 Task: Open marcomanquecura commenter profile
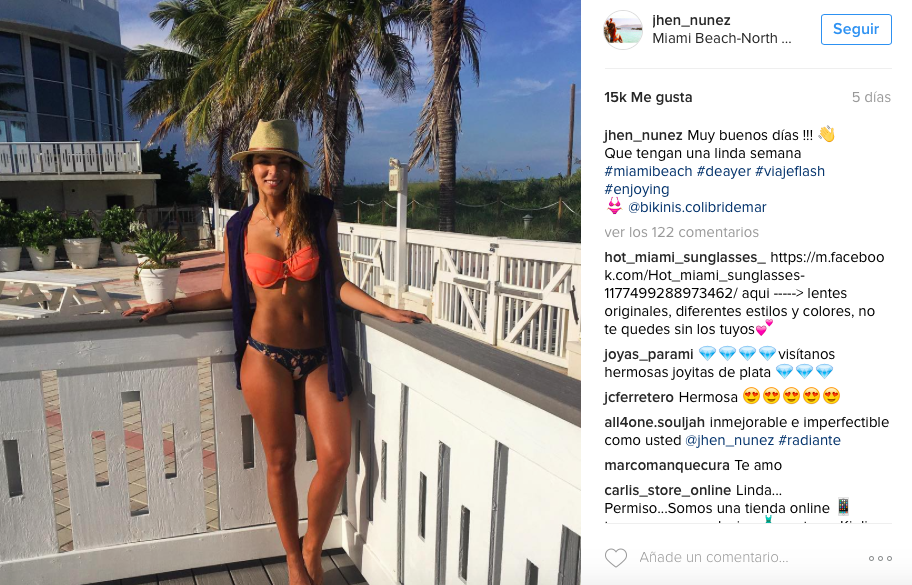point(667,465)
